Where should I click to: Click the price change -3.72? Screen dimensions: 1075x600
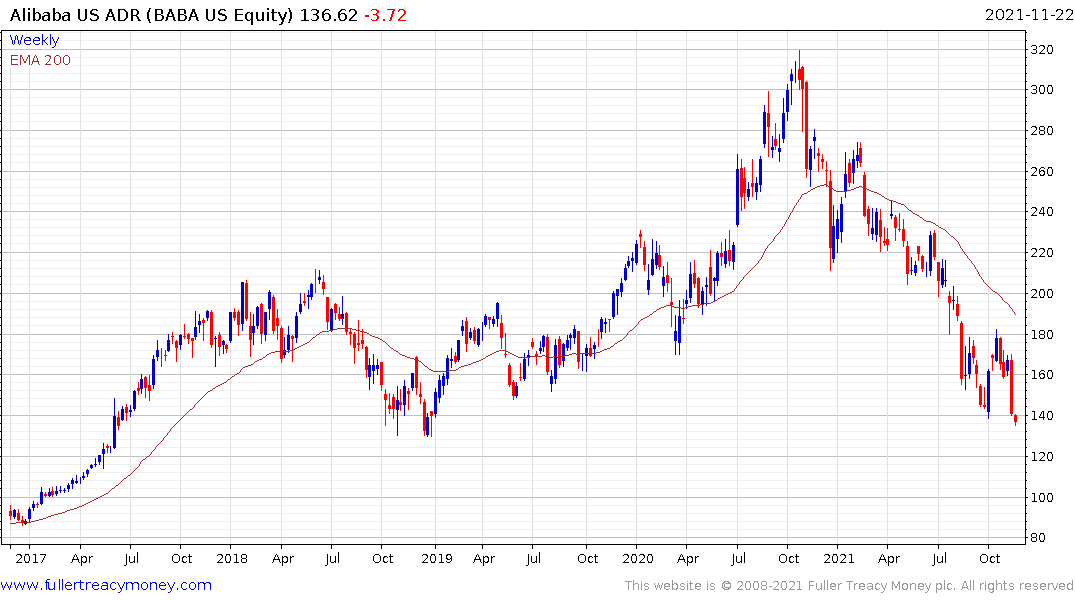tap(385, 15)
